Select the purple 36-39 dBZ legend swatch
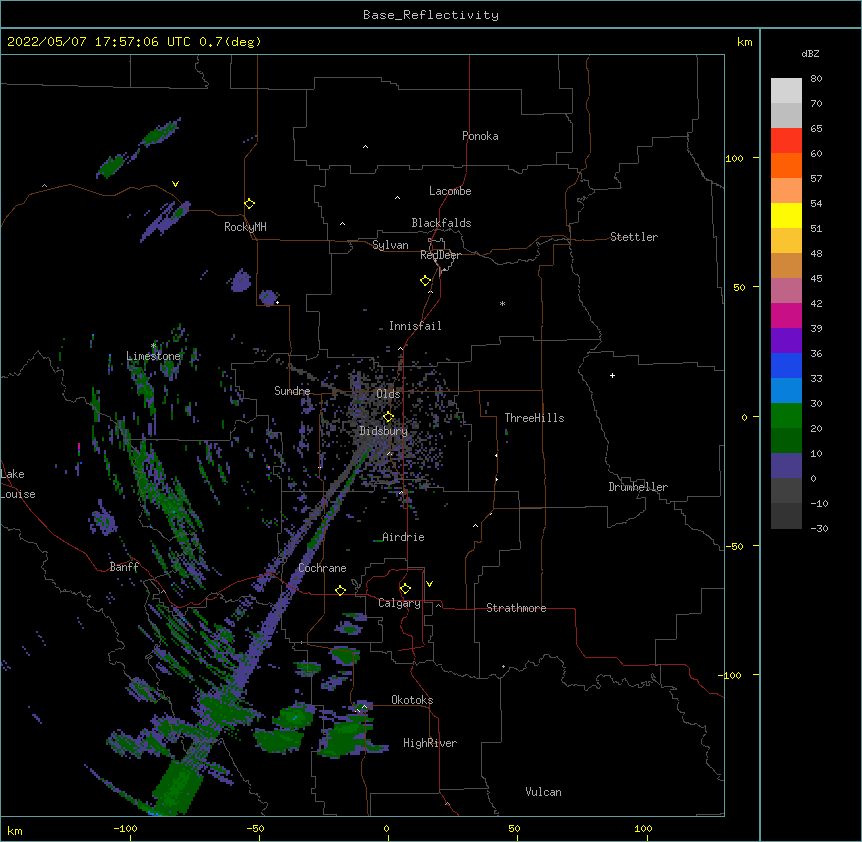Viewport: 862px width, 842px height. coord(786,341)
